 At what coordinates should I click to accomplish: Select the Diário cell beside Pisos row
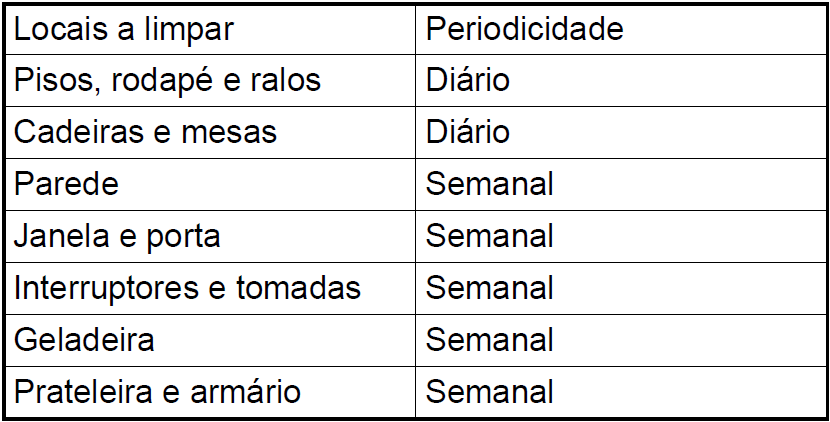tap(468, 80)
